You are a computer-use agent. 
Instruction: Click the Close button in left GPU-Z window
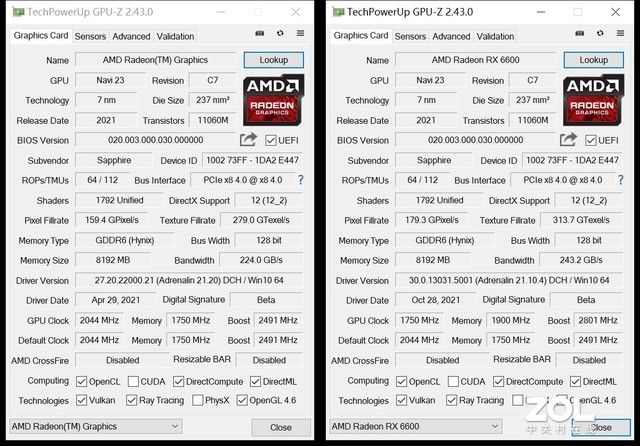point(281,427)
